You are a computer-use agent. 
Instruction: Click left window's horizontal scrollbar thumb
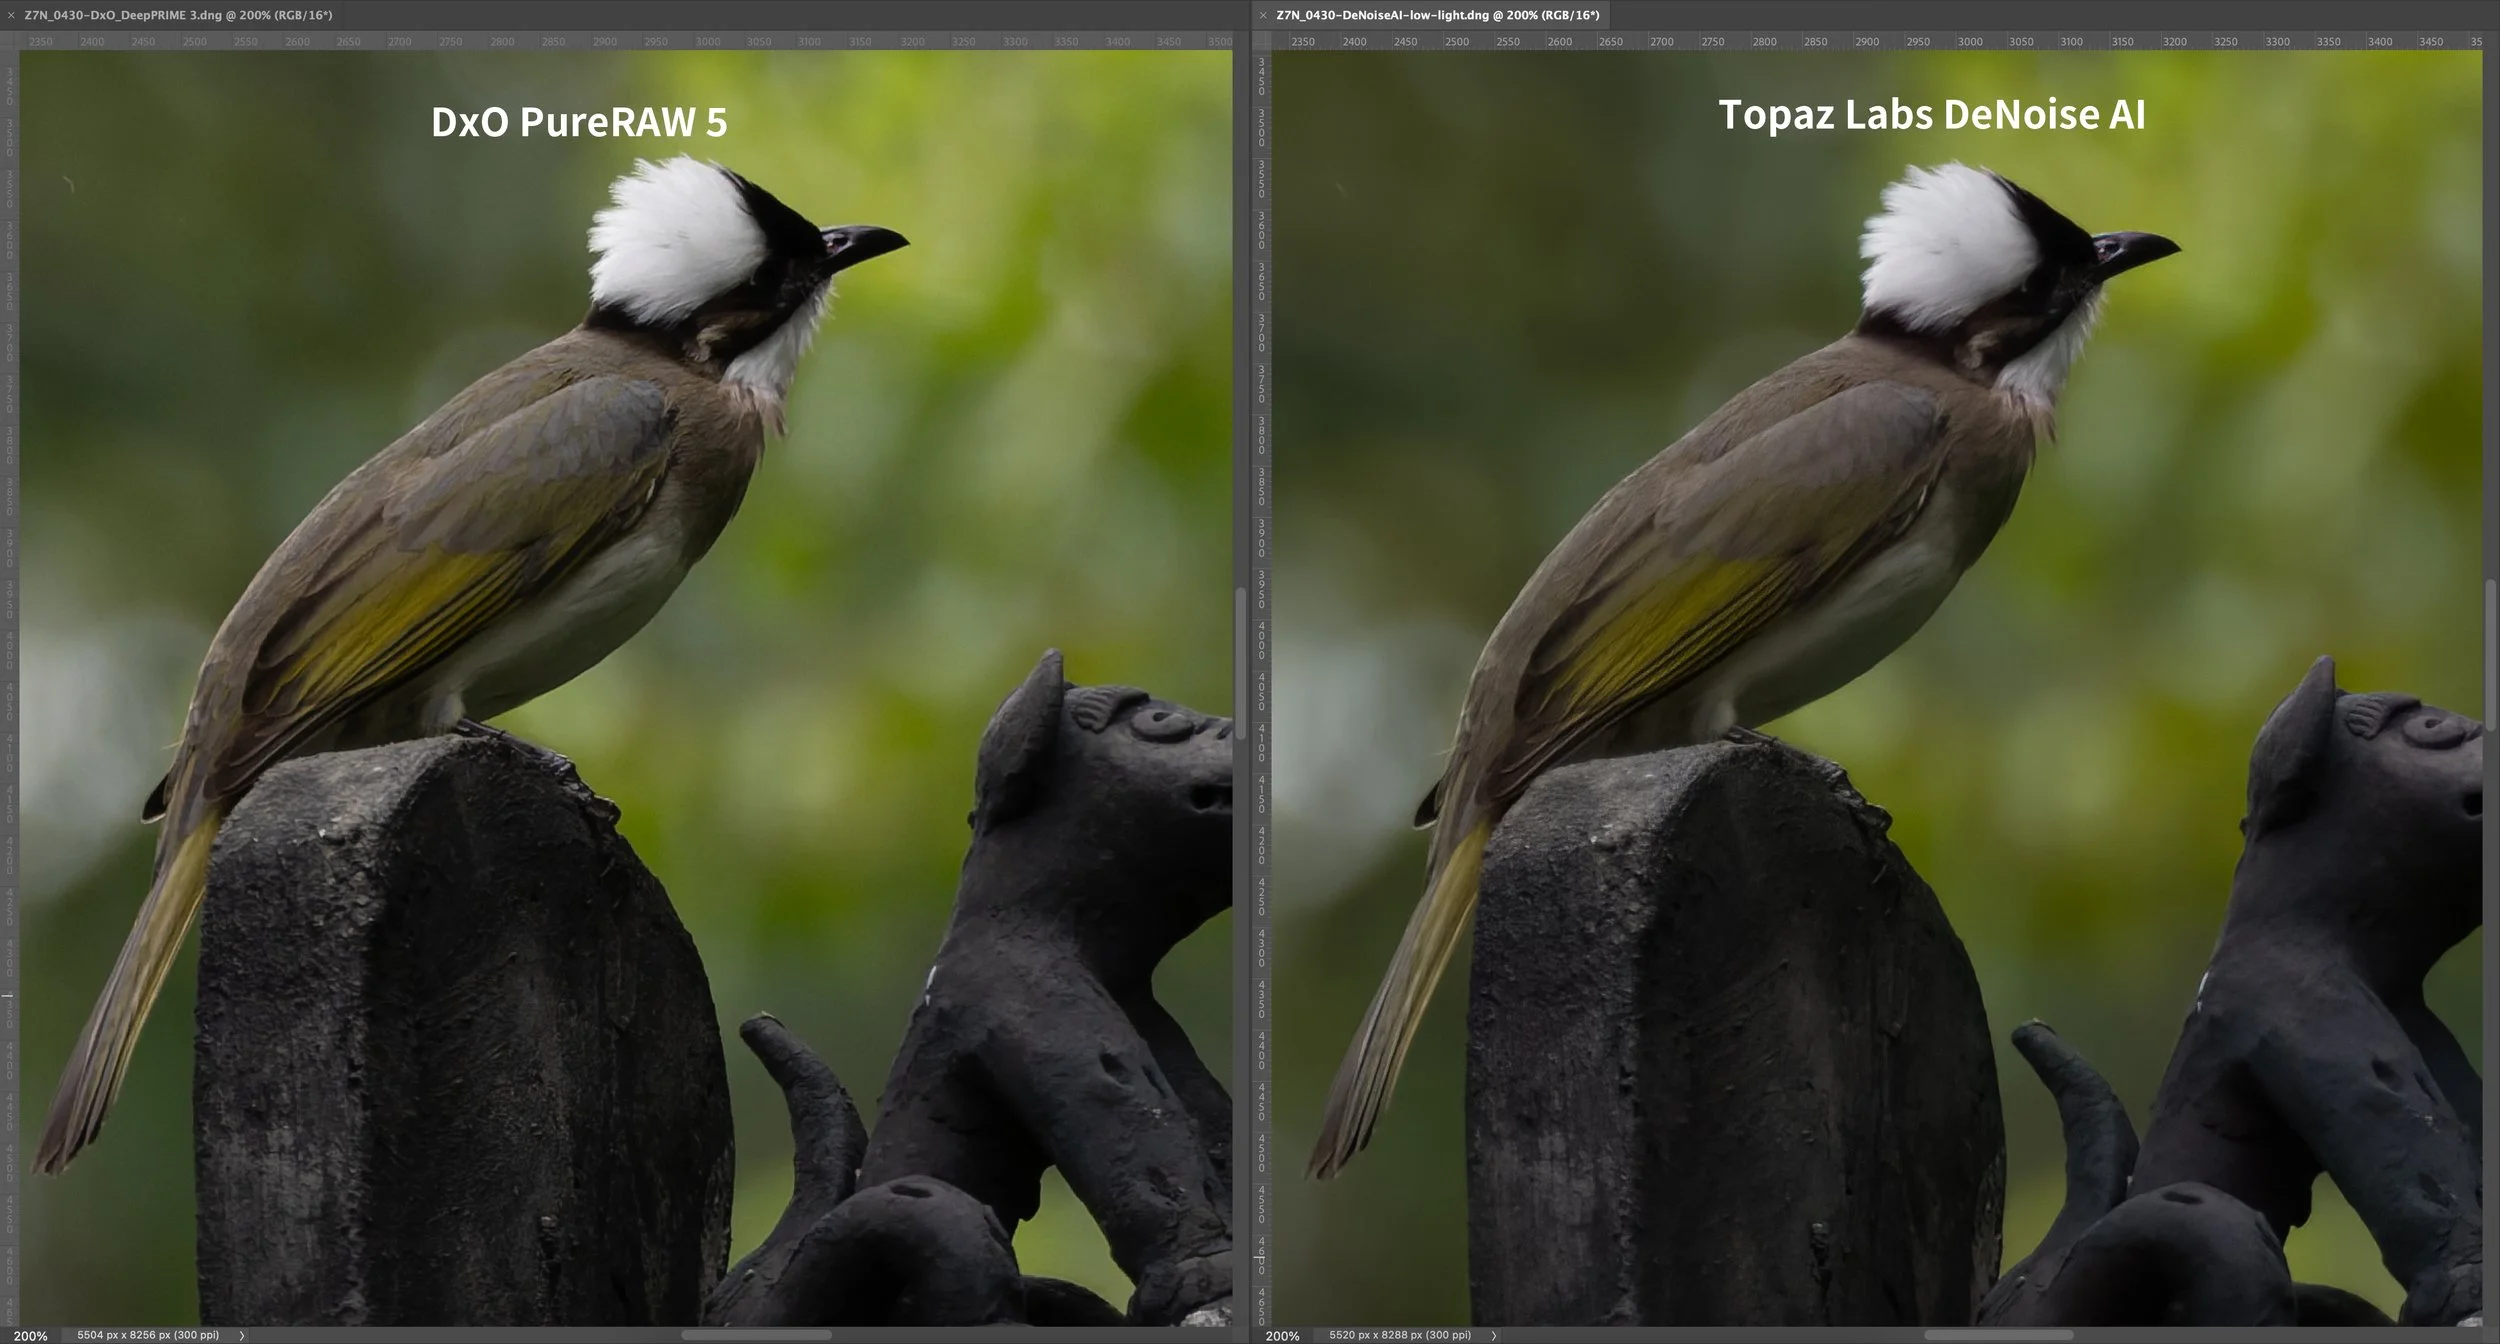[756, 1335]
